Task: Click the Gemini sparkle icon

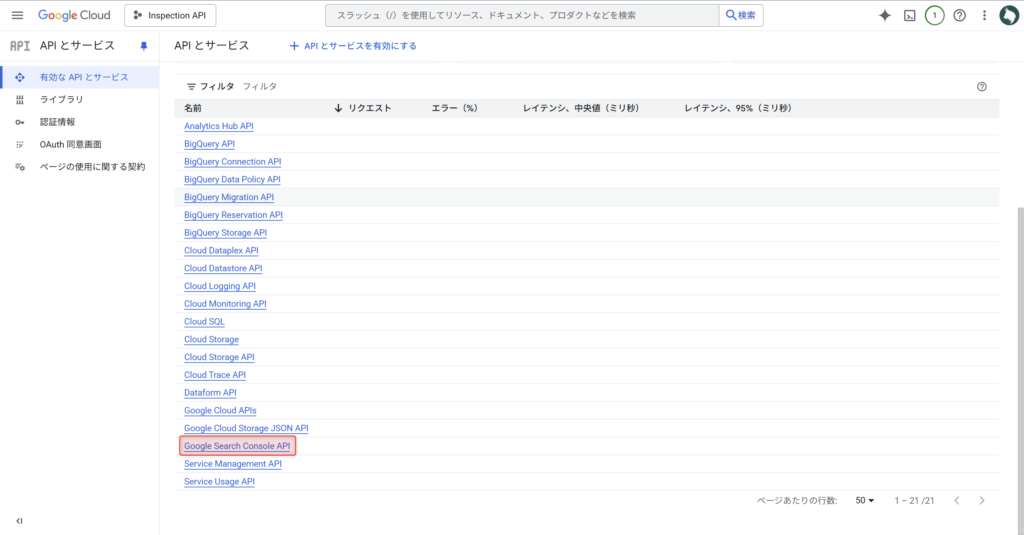Action: coord(884,15)
